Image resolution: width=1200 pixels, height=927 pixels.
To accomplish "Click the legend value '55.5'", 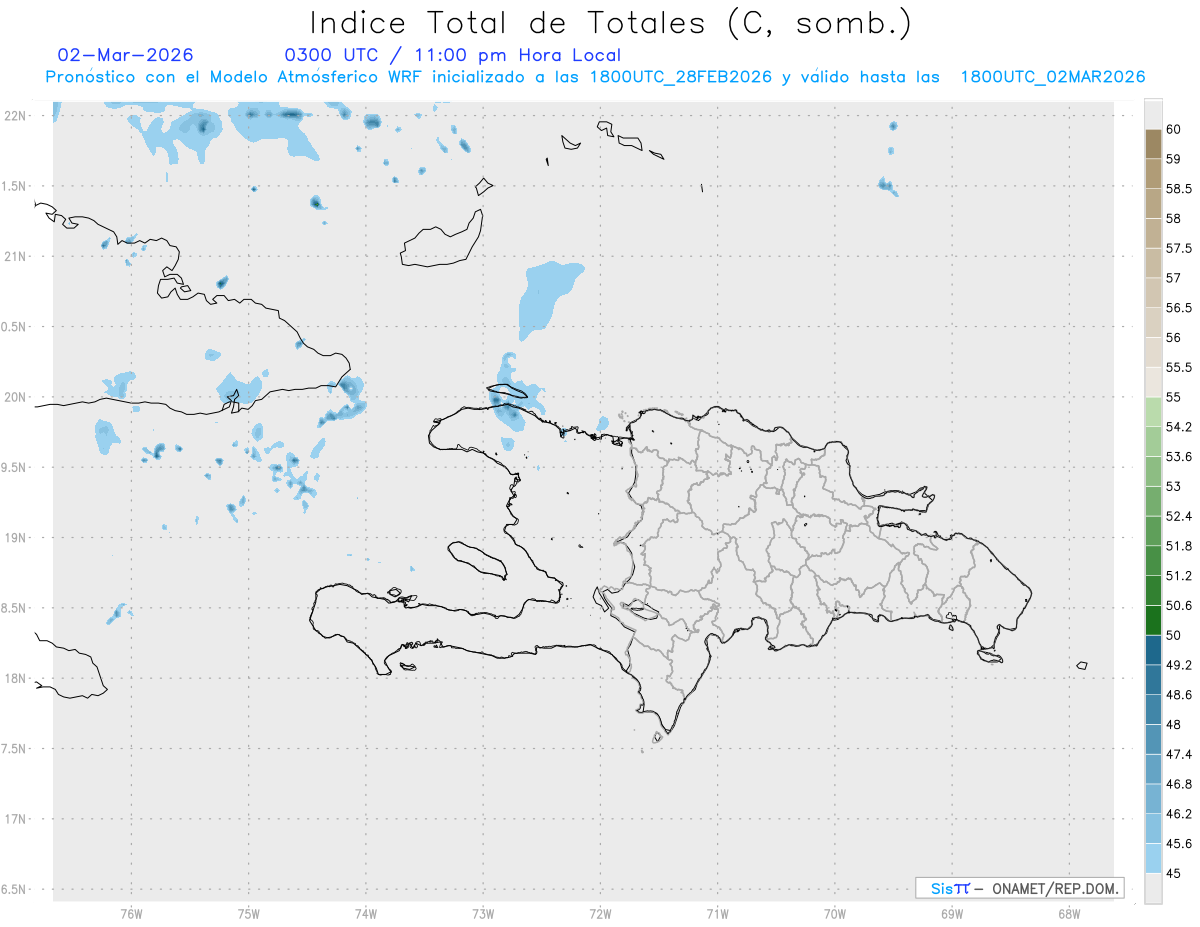I will coord(1178,367).
